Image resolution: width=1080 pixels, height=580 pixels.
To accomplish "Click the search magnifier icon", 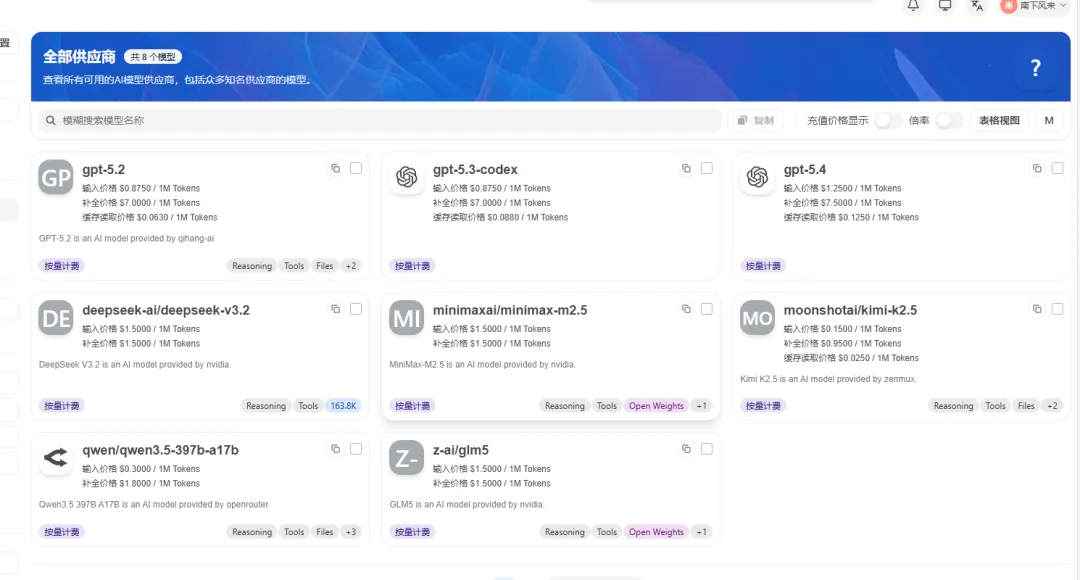I will click(x=50, y=120).
